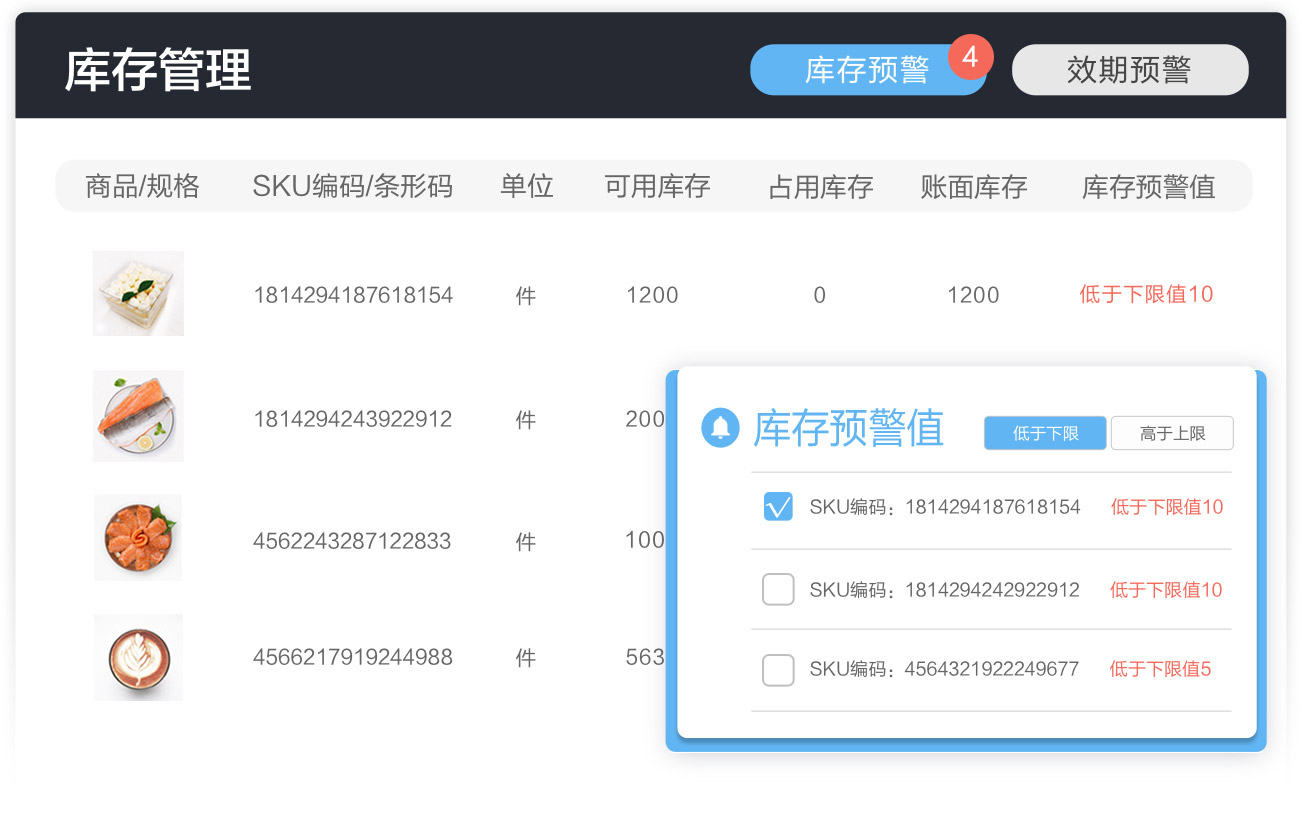Check the box for SKU 1814294242922912
The image size is (1302, 830).
click(777, 589)
